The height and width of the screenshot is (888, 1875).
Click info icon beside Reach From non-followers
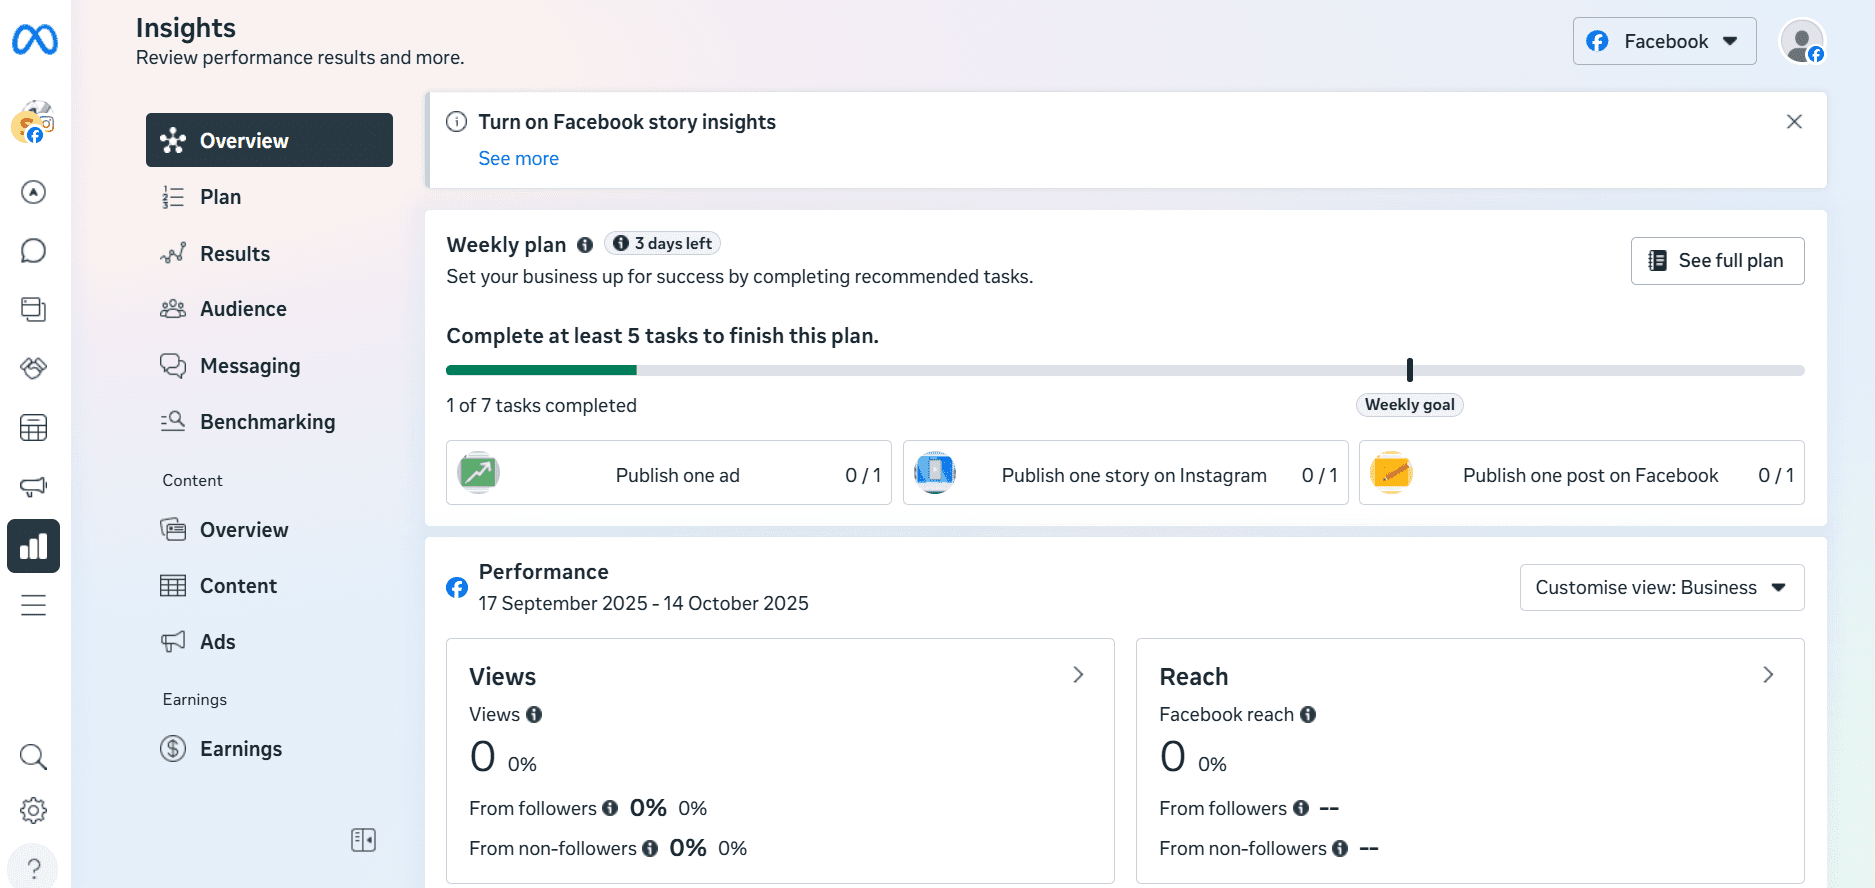click(x=1340, y=848)
